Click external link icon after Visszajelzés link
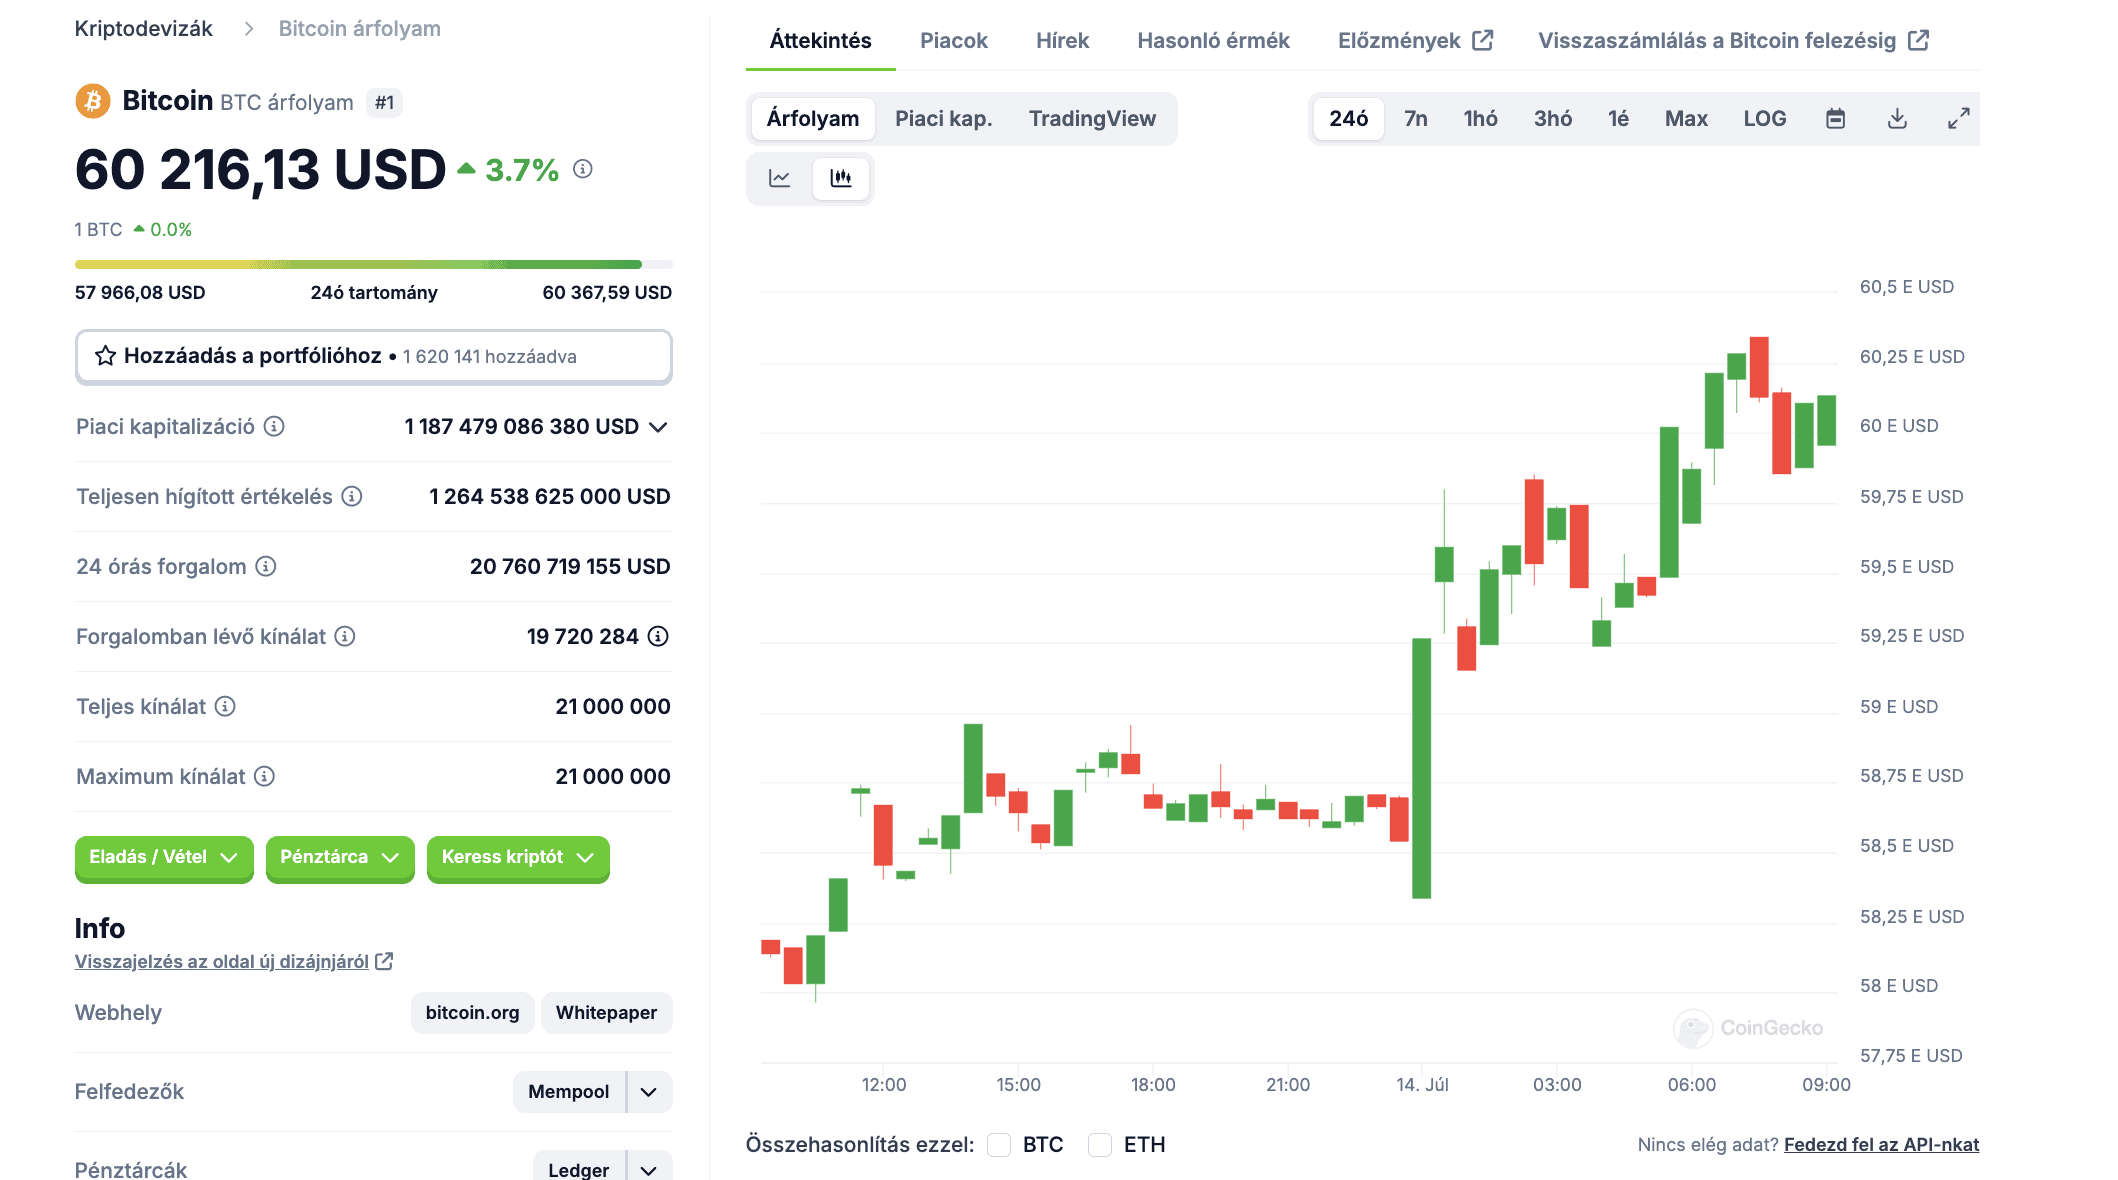 pos(384,961)
